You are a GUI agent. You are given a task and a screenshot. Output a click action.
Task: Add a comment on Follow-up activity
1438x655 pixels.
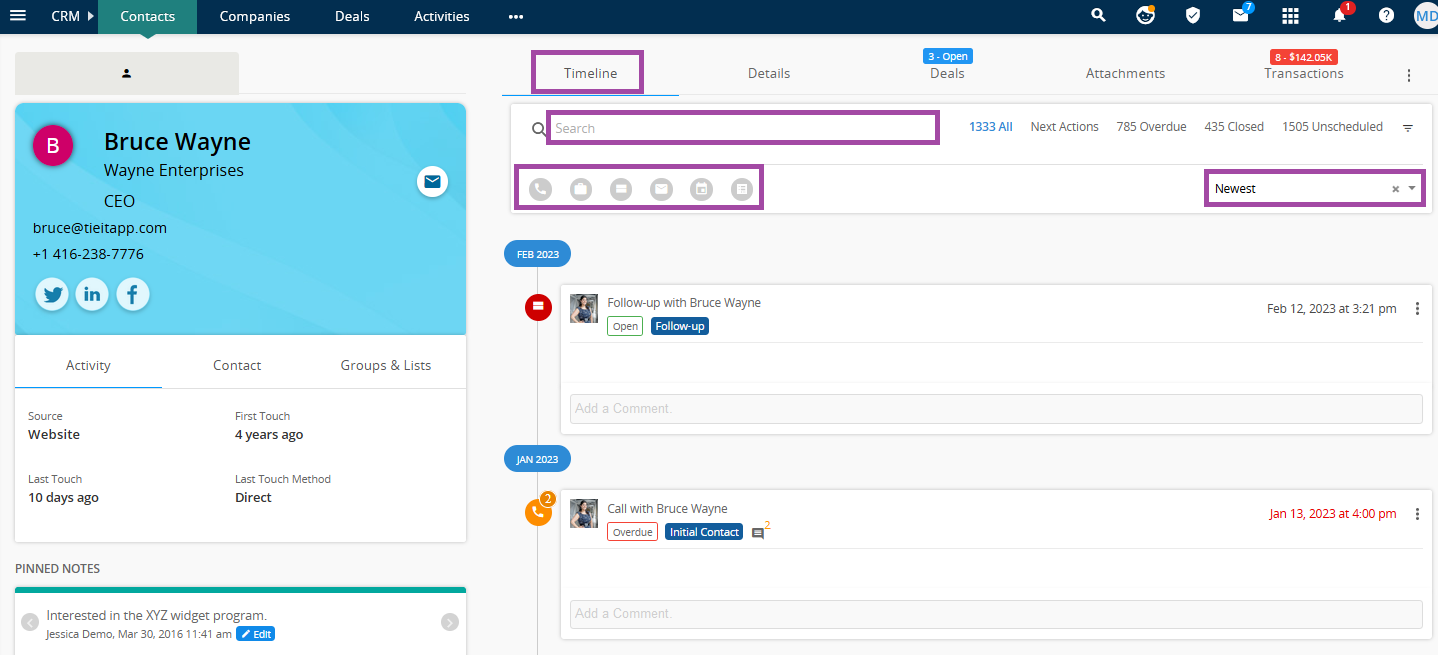(996, 408)
